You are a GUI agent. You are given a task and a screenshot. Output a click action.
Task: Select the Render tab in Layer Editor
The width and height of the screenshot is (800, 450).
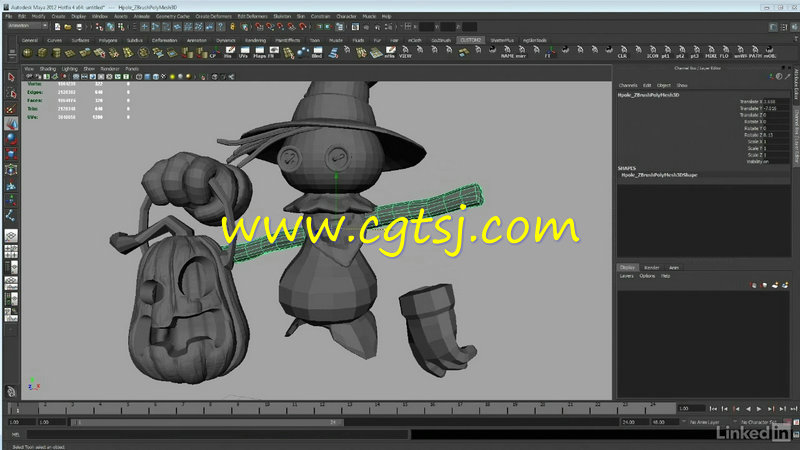[652, 267]
